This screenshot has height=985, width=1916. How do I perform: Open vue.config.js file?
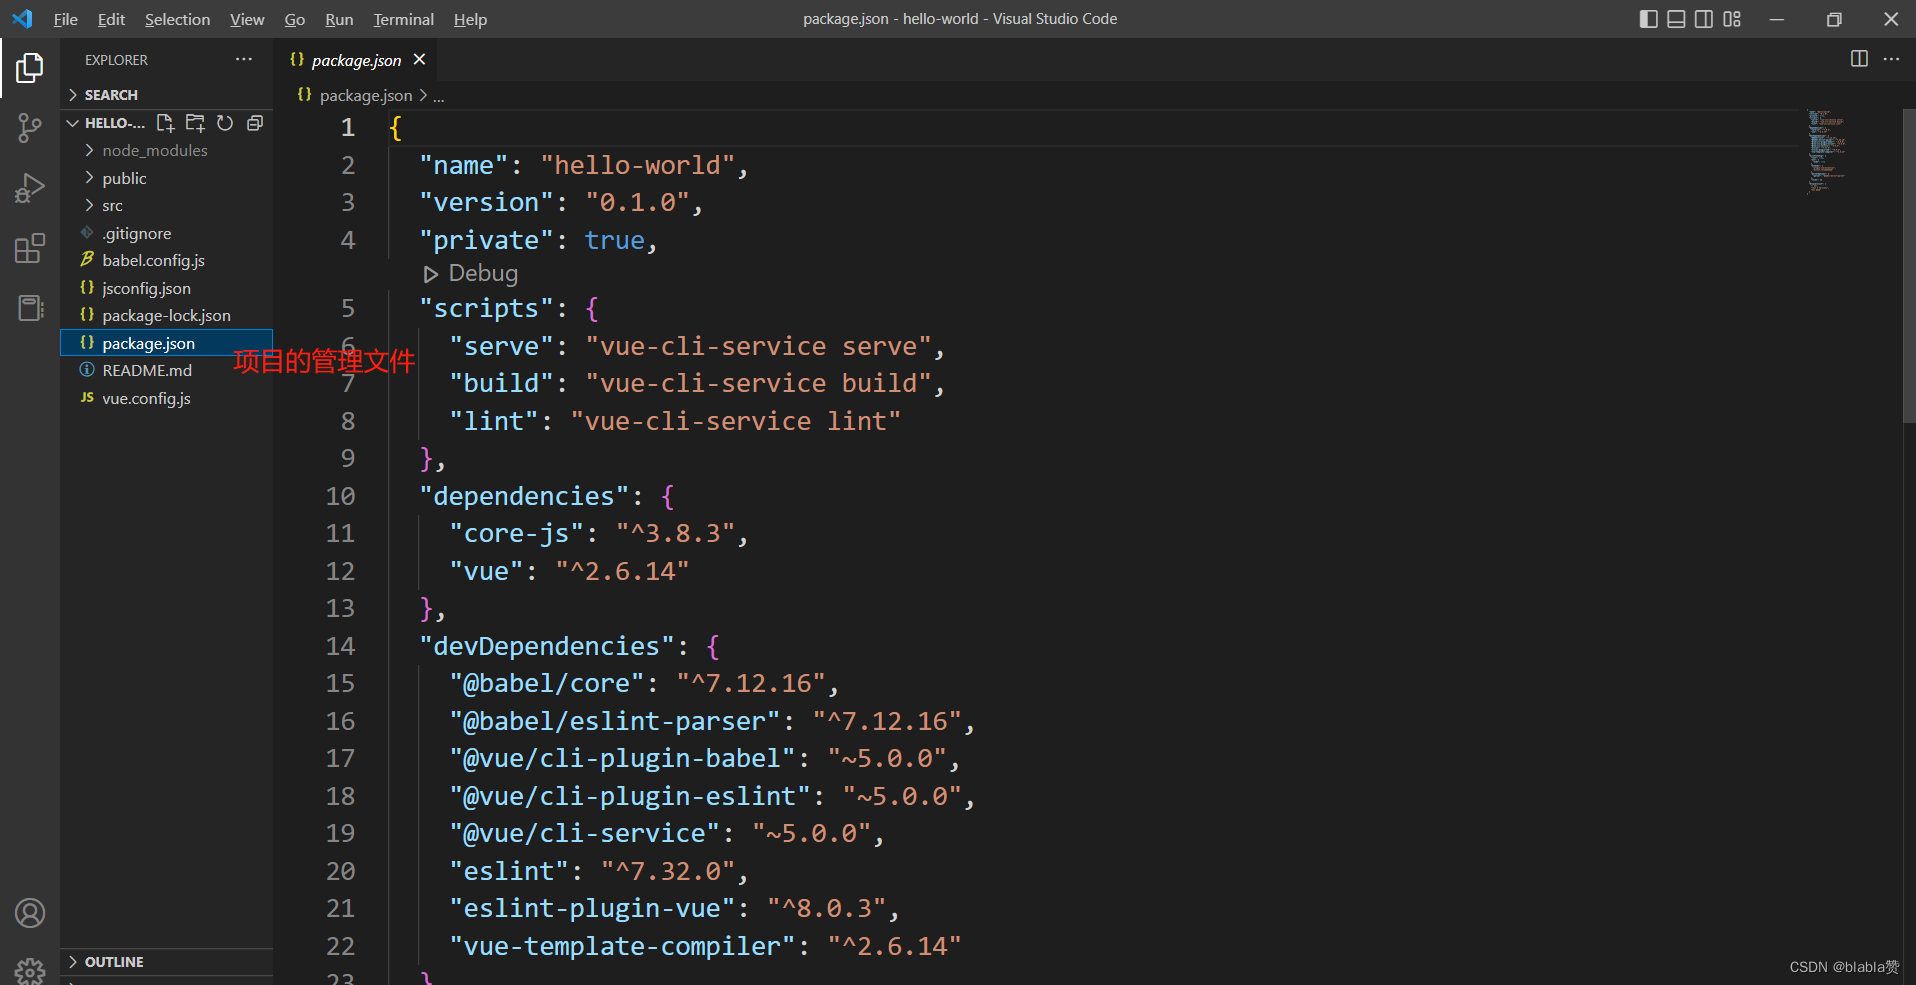coord(166,398)
